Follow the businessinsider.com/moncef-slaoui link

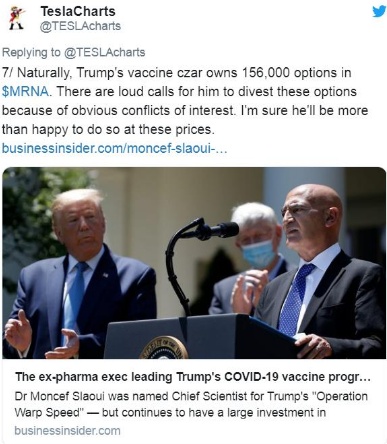pos(114,148)
